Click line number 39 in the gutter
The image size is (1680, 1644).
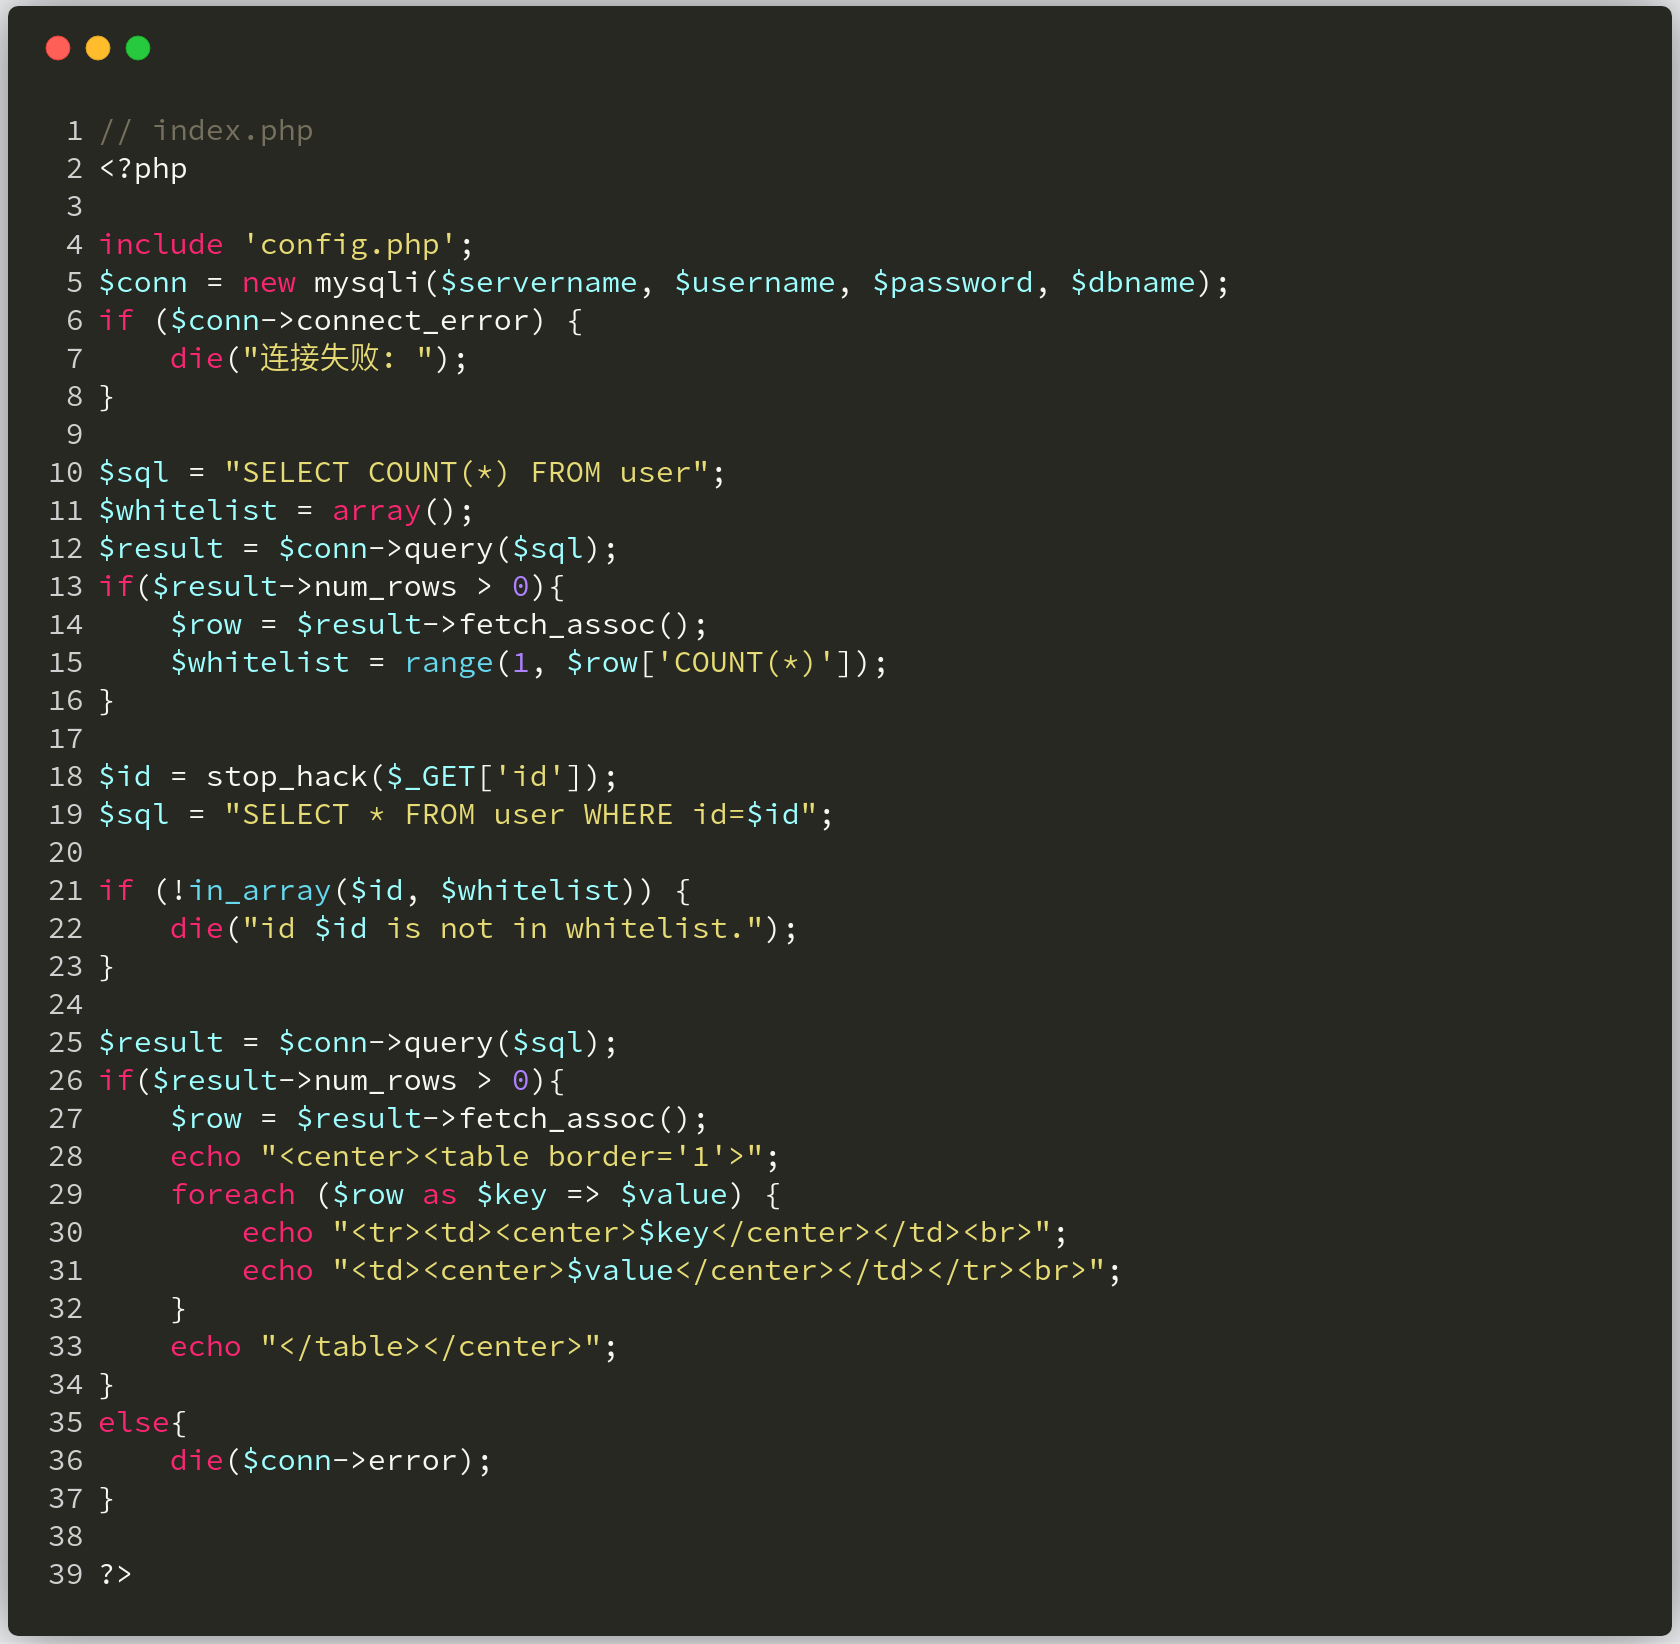(64, 1574)
